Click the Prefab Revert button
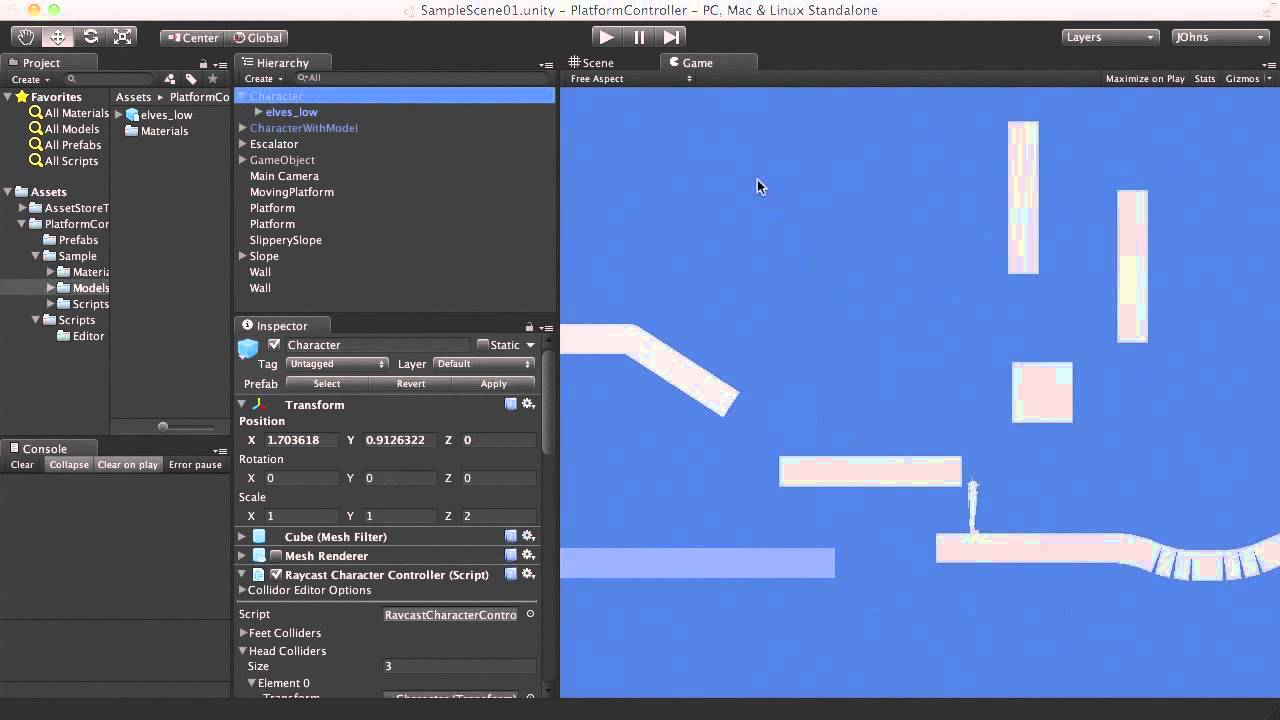 pyautogui.click(x=410, y=384)
